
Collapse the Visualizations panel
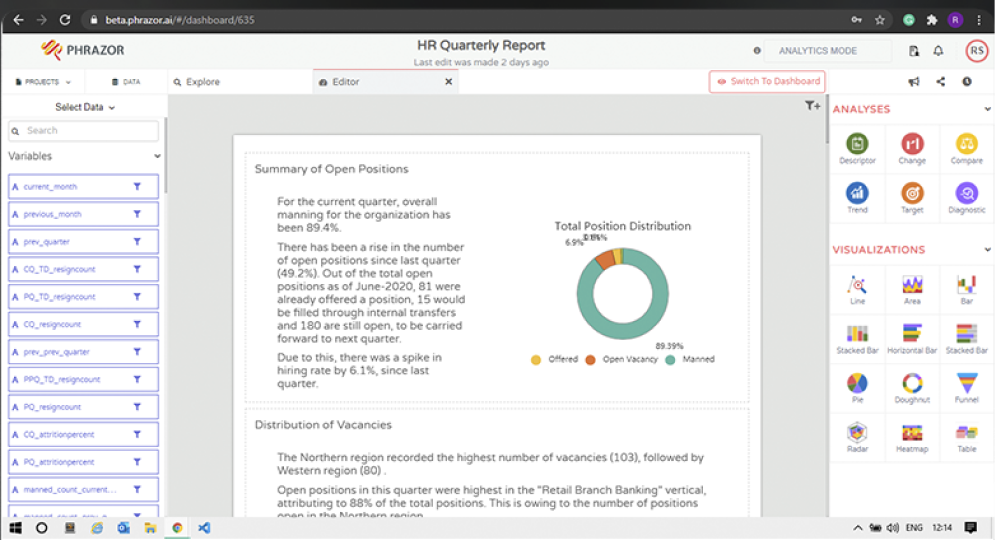987,250
